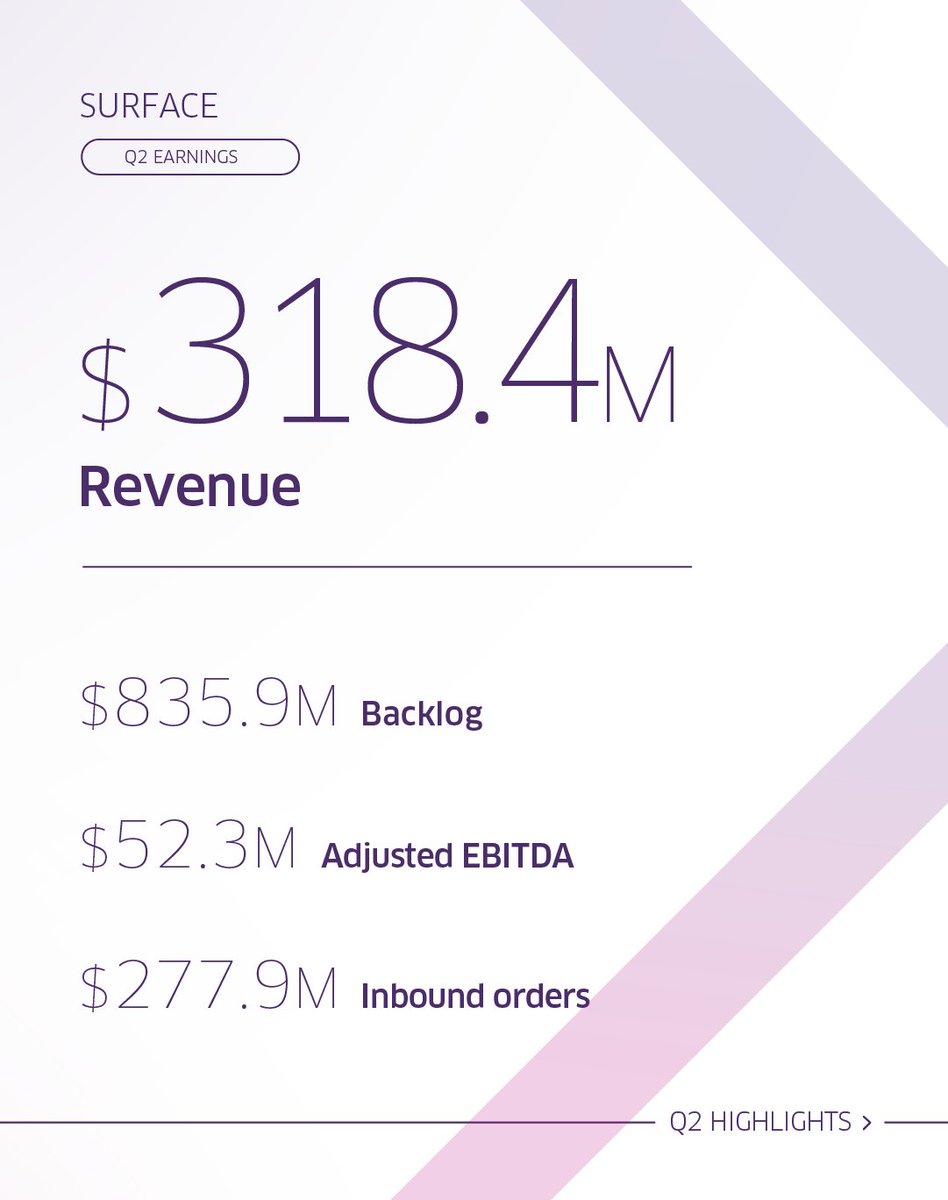Click the Q2 EARNINGS pill button
The image size is (948, 1200).
tap(189, 157)
